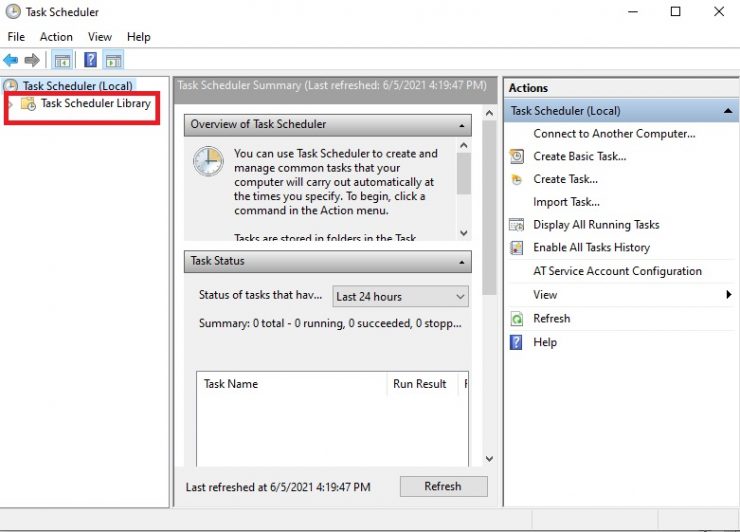Click the Task Scheduler title bar clock icon
The width and height of the screenshot is (740, 532).
point(13,12)
